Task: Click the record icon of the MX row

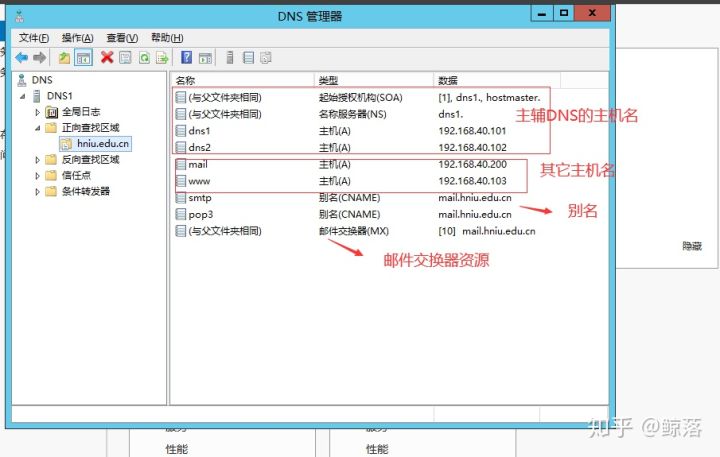Action: [x=181, y=231]
